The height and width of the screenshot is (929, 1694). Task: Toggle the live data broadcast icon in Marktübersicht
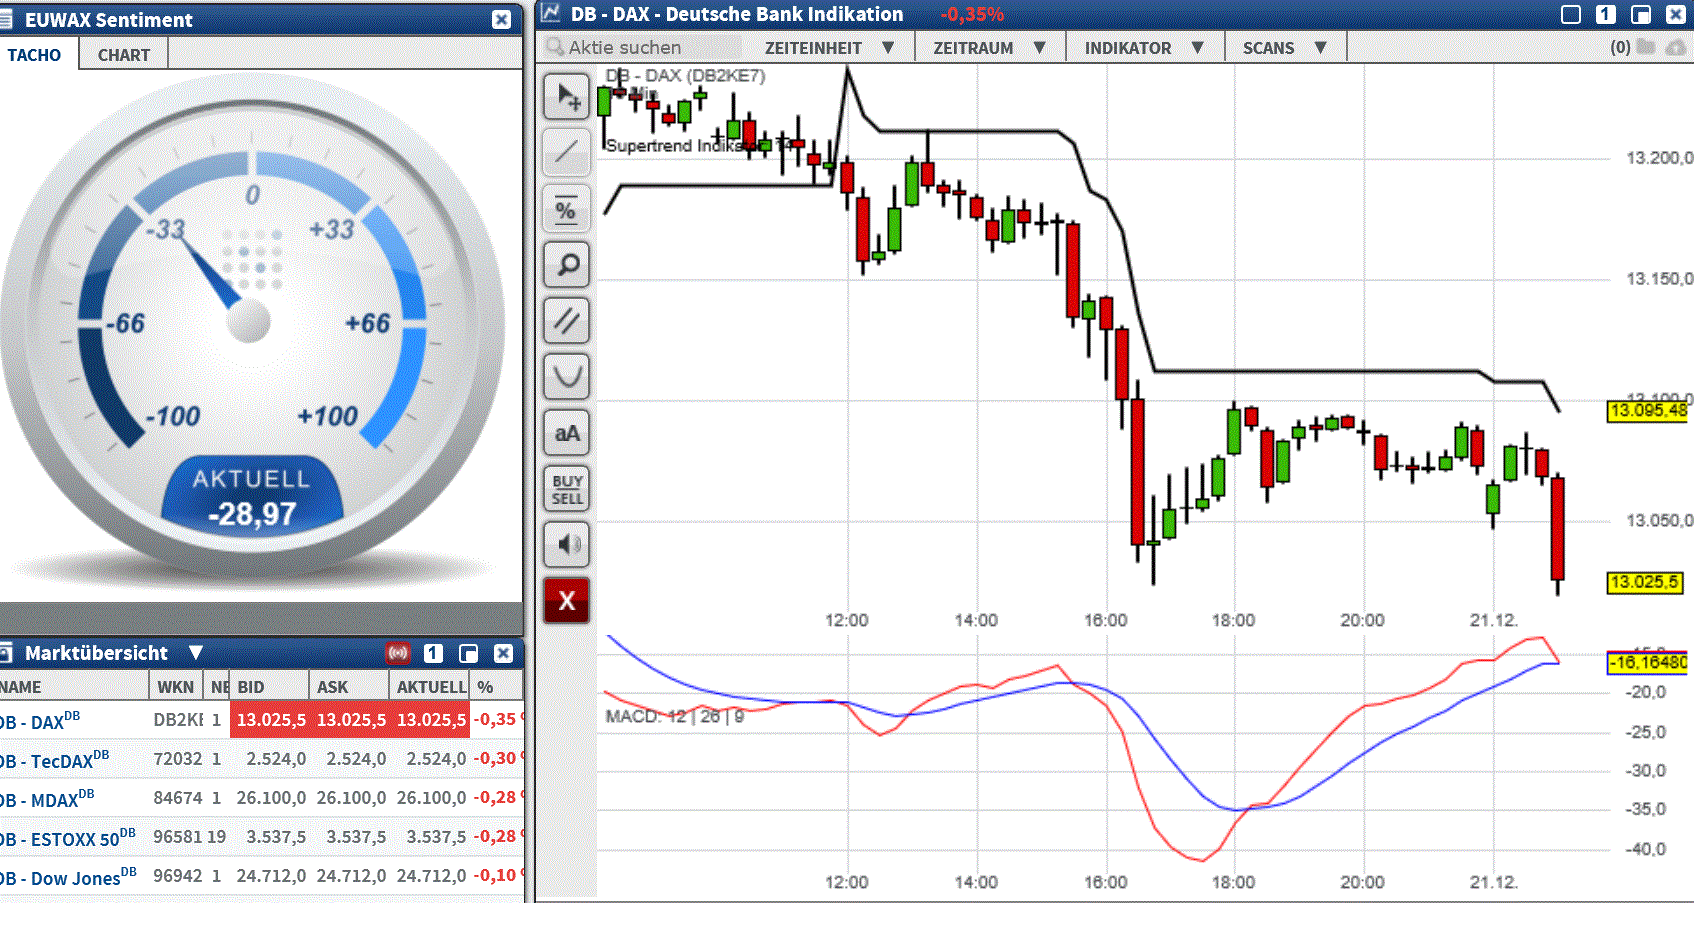pos(399,653)
